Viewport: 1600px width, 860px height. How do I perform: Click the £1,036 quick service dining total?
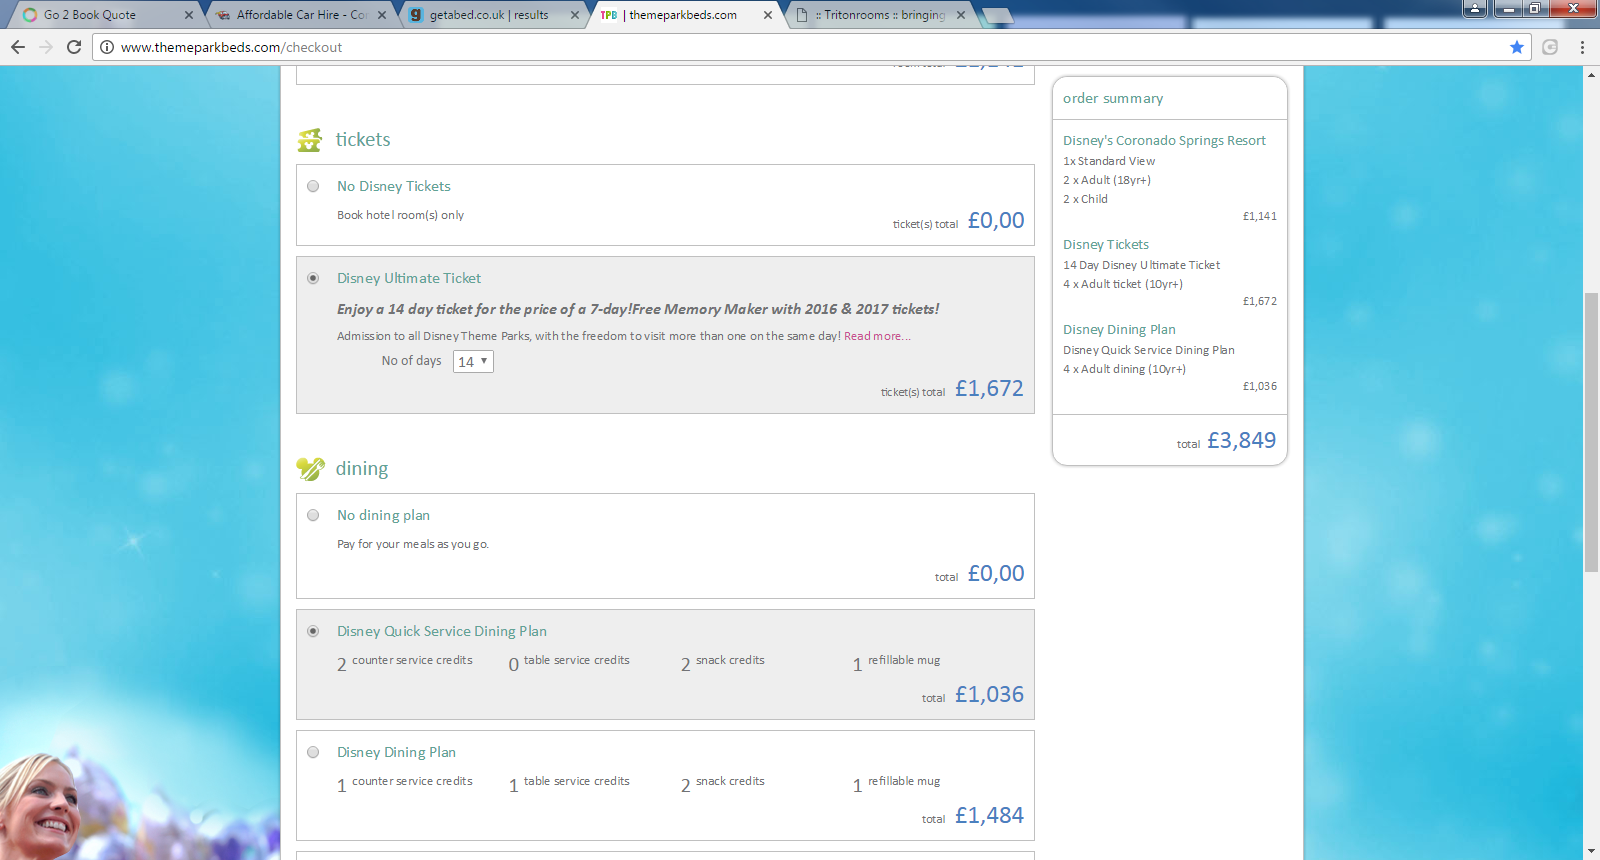click(x=989, y=694)
